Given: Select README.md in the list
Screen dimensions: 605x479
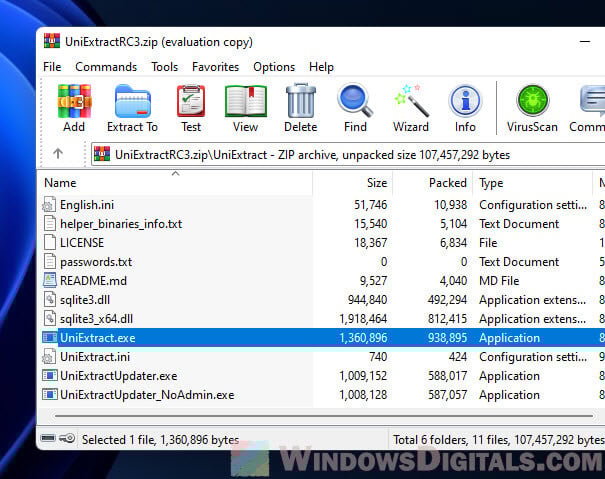Looking at the screenshot, I should tap(93, 281).
